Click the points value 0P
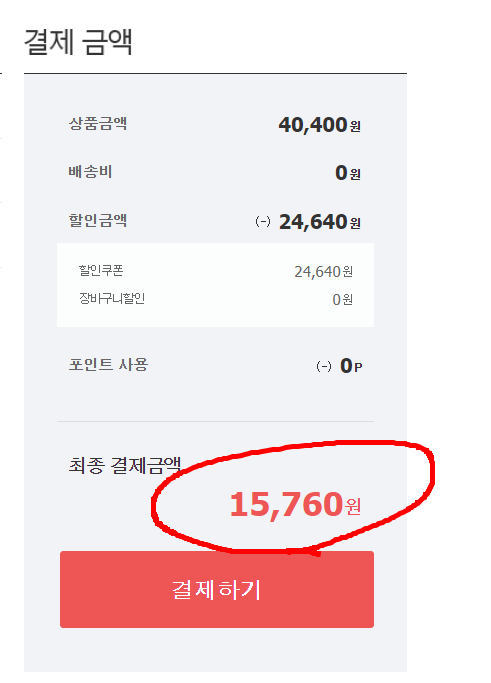Screen dimensions: 491x683 [351, 366]
